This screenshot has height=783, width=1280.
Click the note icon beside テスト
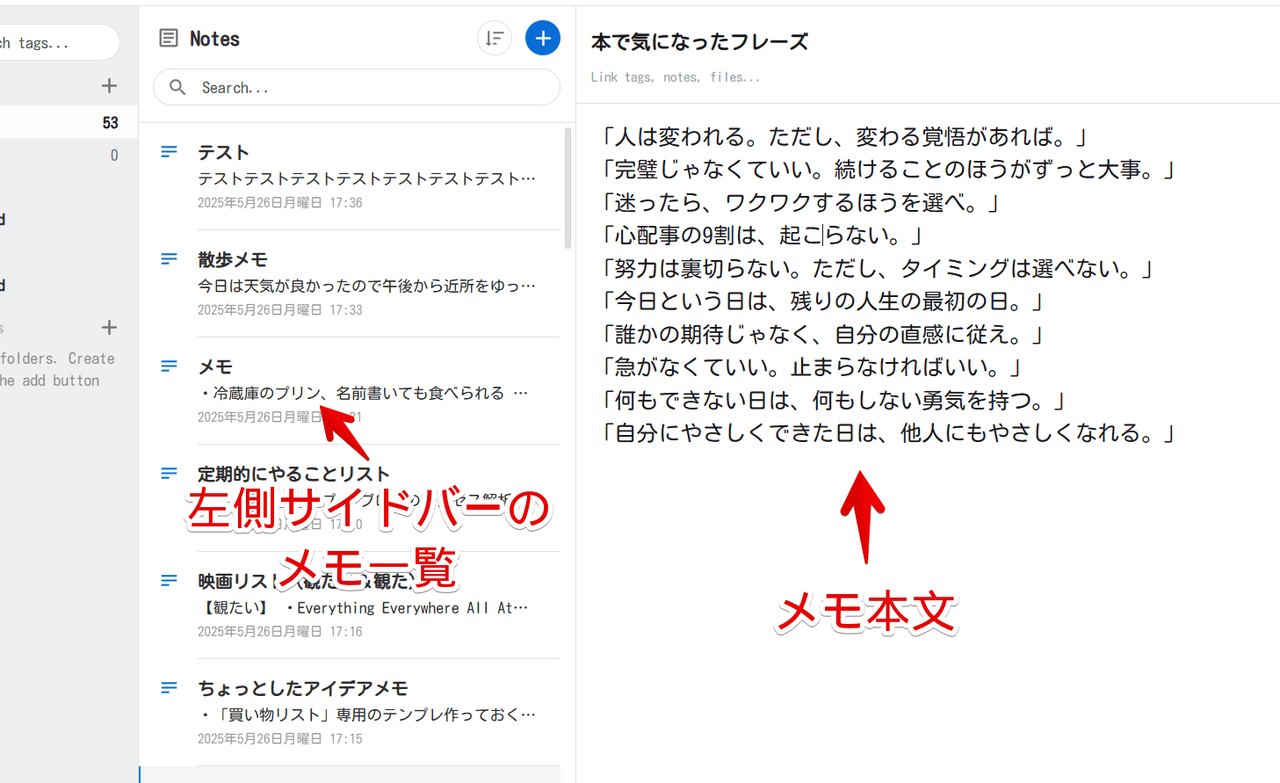pos(169,152)
